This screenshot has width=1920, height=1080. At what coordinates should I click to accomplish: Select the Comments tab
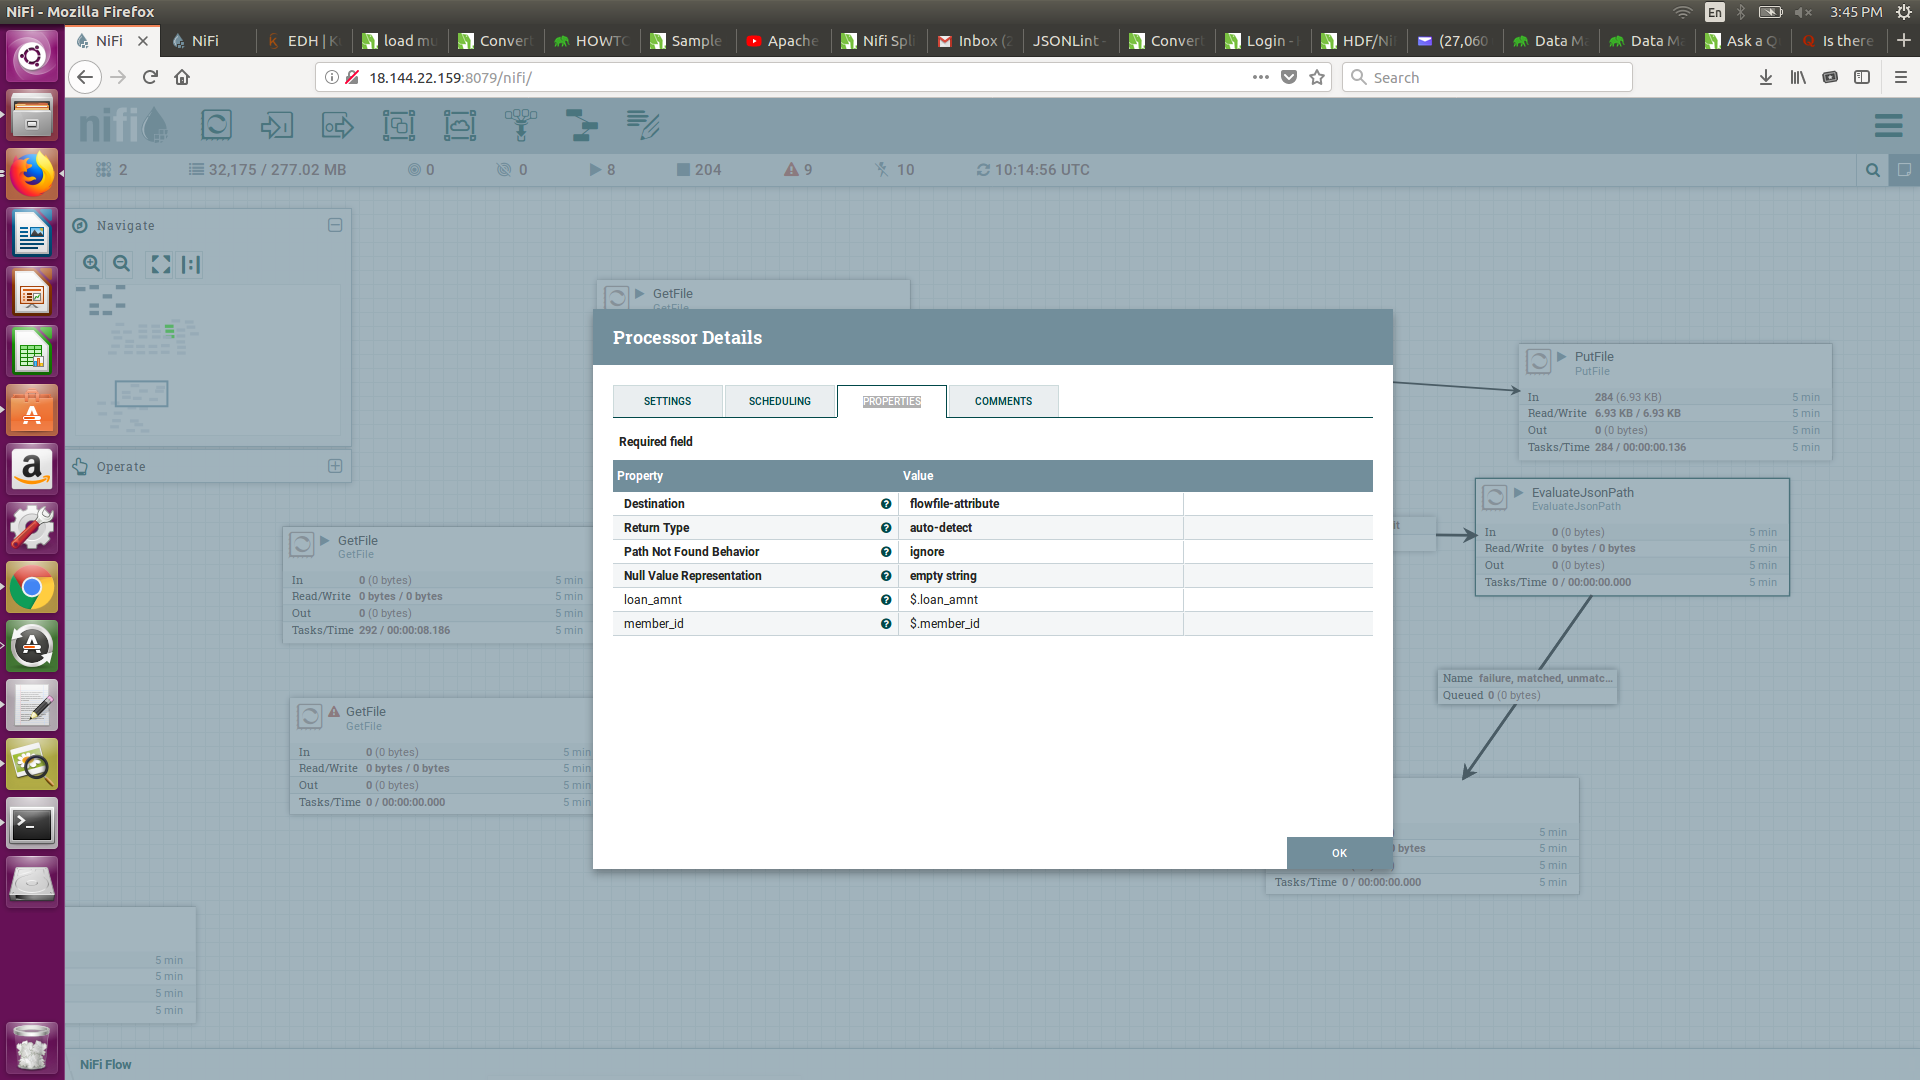(1003, 401)
